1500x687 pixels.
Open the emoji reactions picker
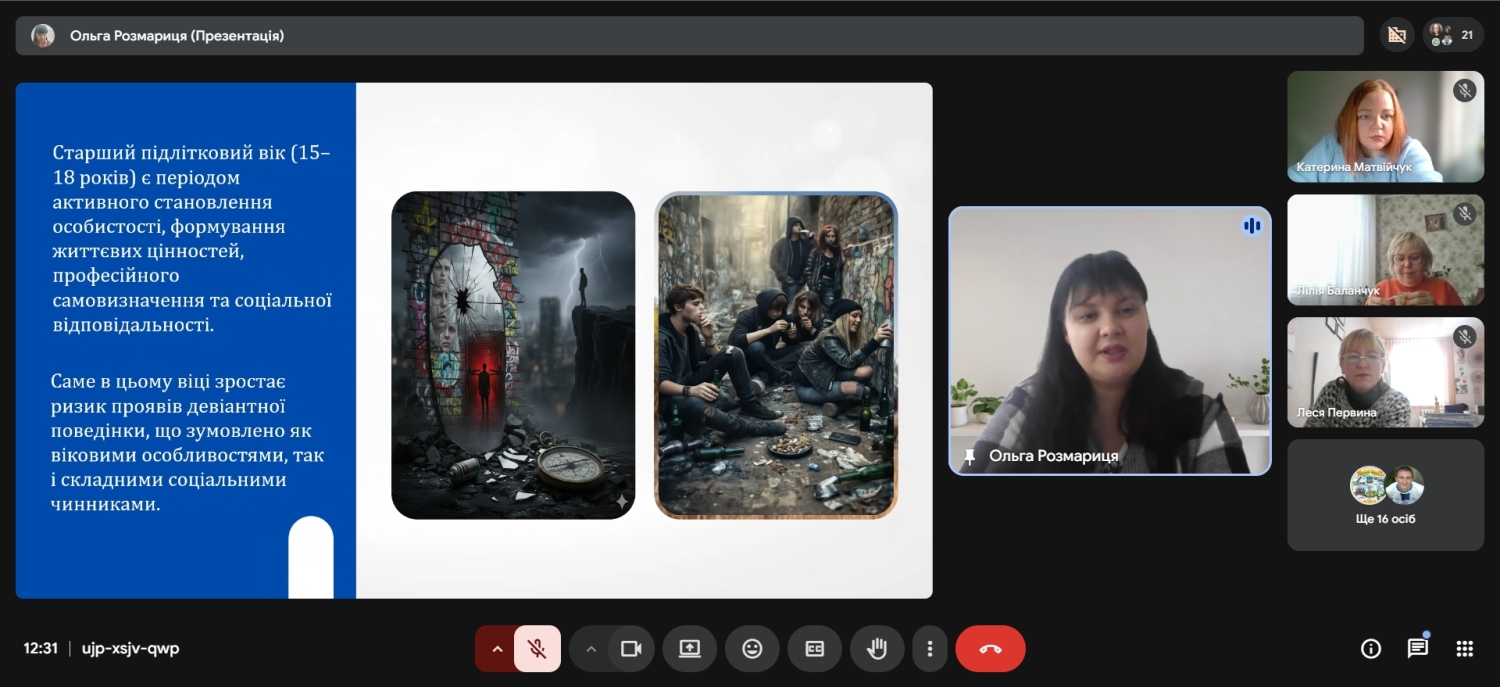(x=752, y=649)
